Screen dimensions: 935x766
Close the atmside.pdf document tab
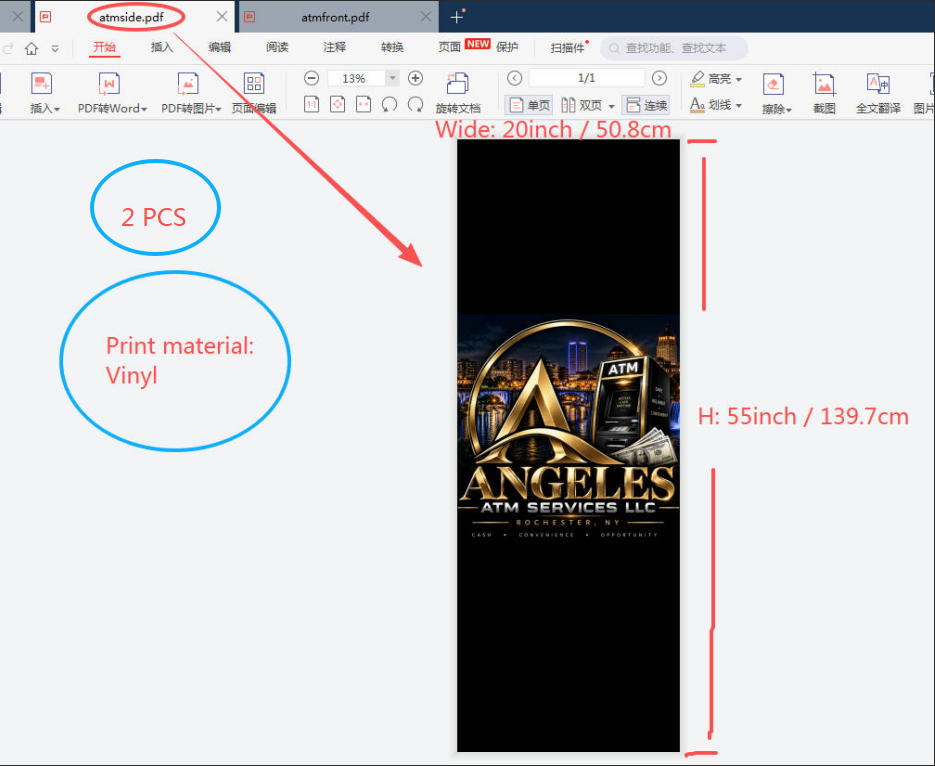222,17
